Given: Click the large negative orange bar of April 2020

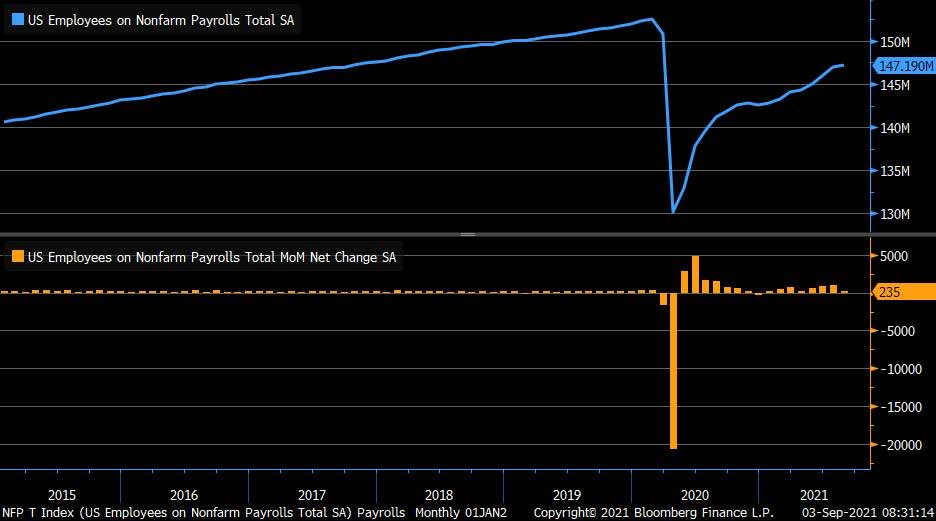Looking at the screenshot, I should click(673, 371).
